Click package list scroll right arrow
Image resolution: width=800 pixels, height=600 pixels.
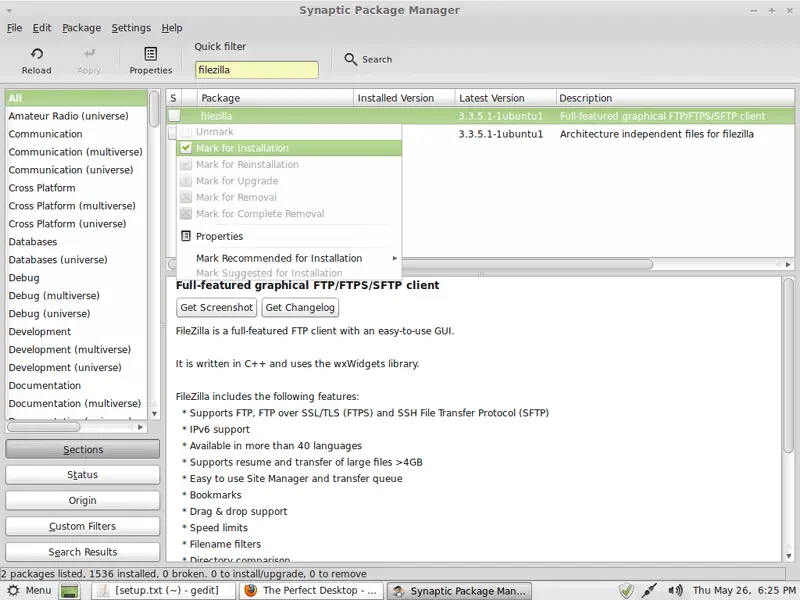(x=788, y=264)
